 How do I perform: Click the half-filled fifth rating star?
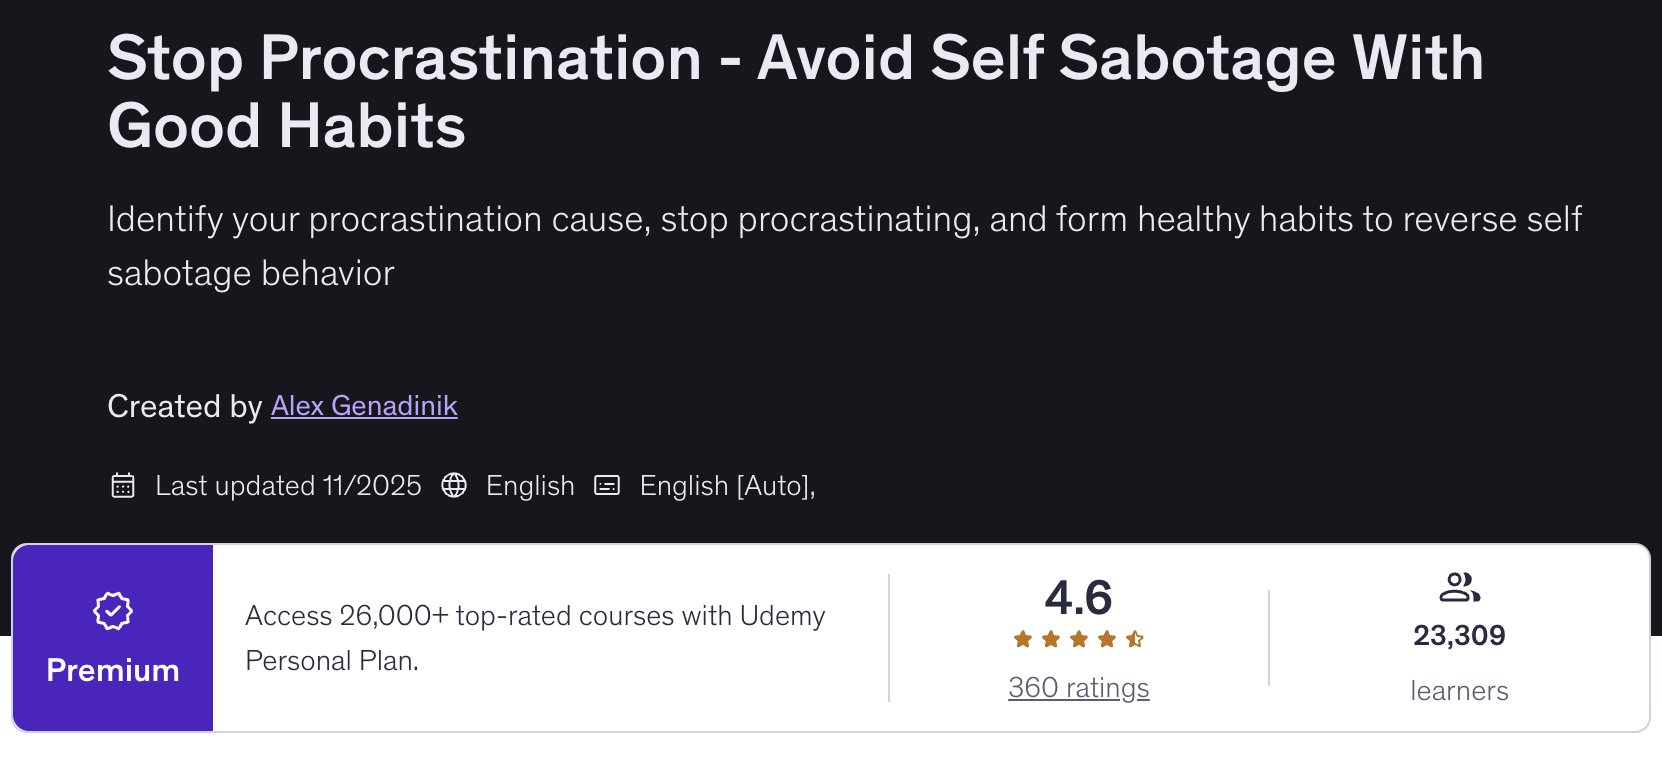pos(1135,639)
